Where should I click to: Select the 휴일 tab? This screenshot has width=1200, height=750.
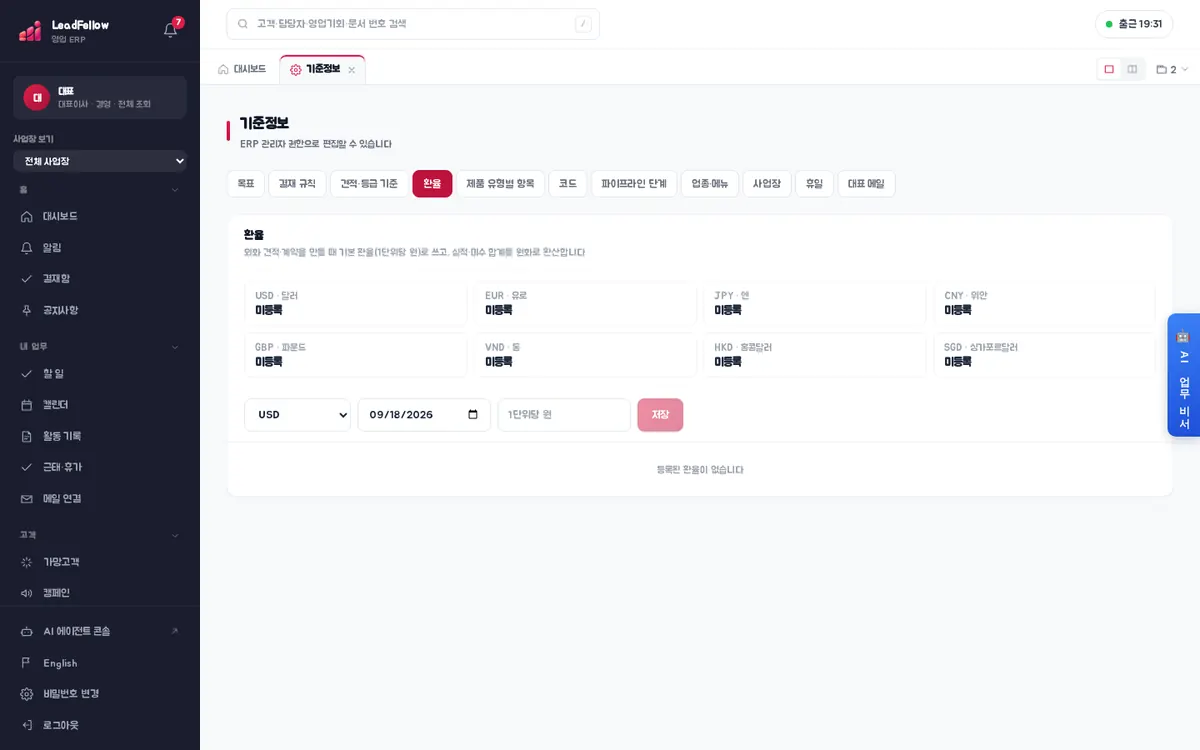pyautogui.click(x=814, y=184)
